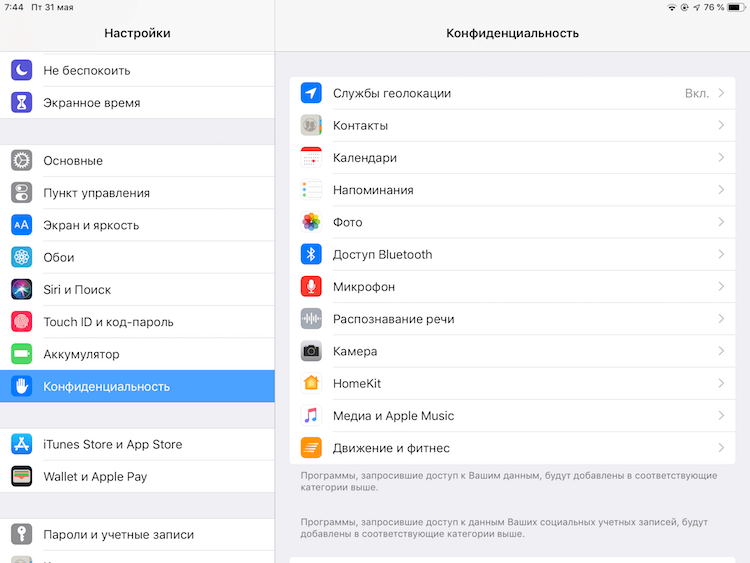Expand chevron on the Календари row
The height and width of the screenshot is (563, 750).
tap(721, 157)
